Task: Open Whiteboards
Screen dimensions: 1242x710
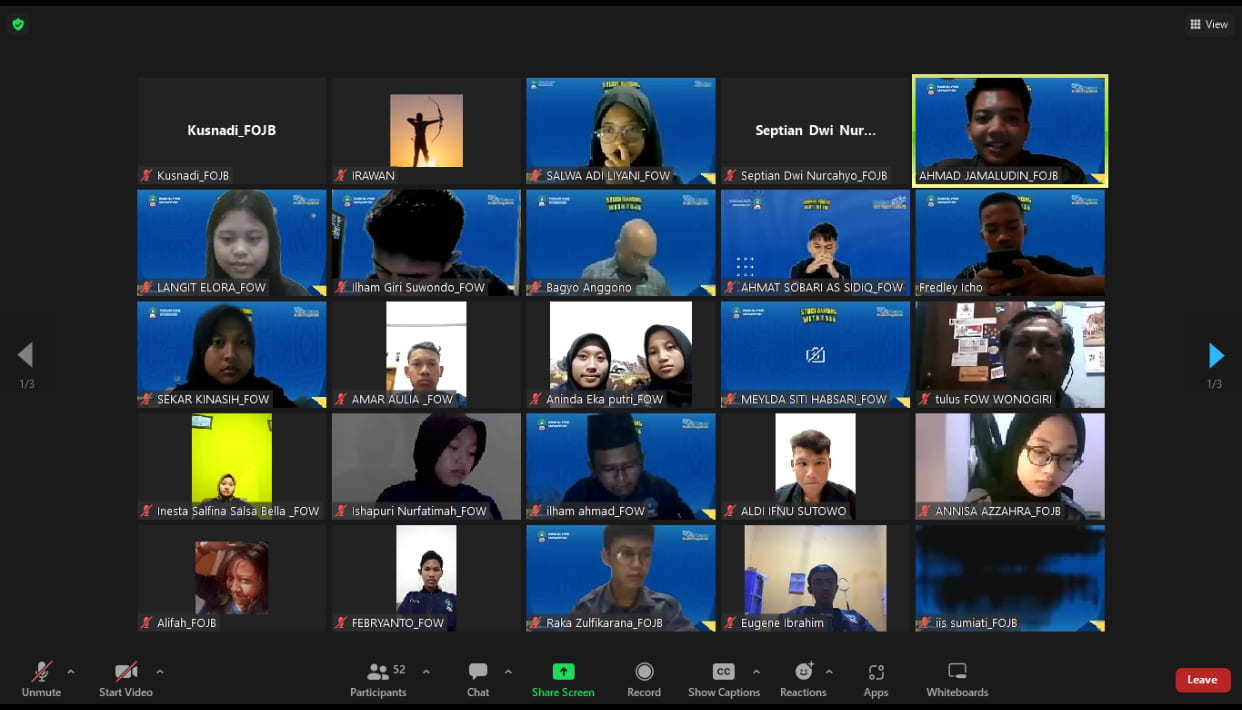Action: click(x=957, y=679)
